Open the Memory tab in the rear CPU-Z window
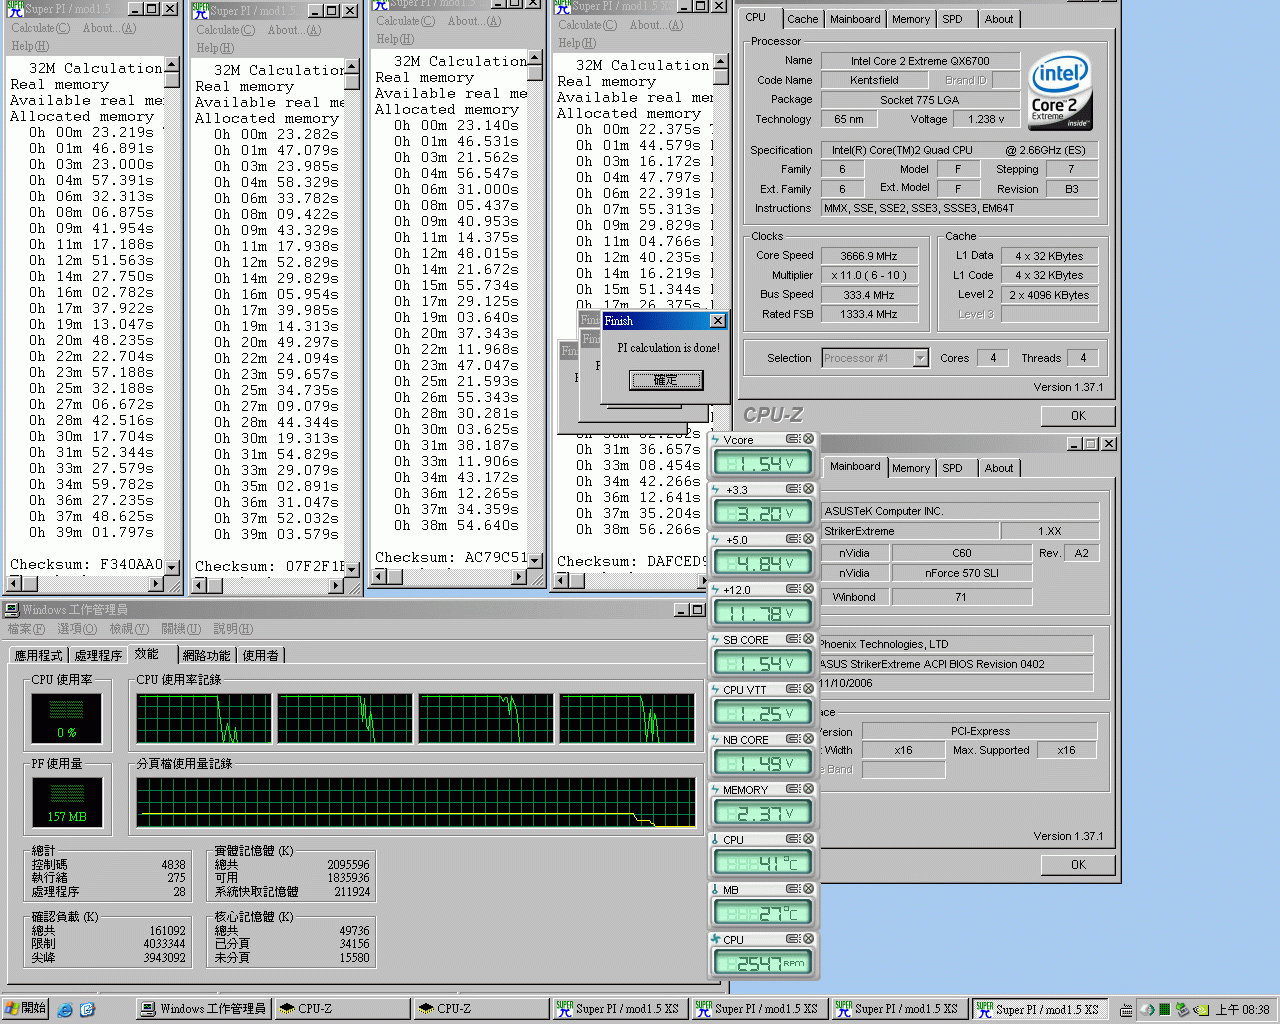The image size is (1280, 1024). [911, 468]
